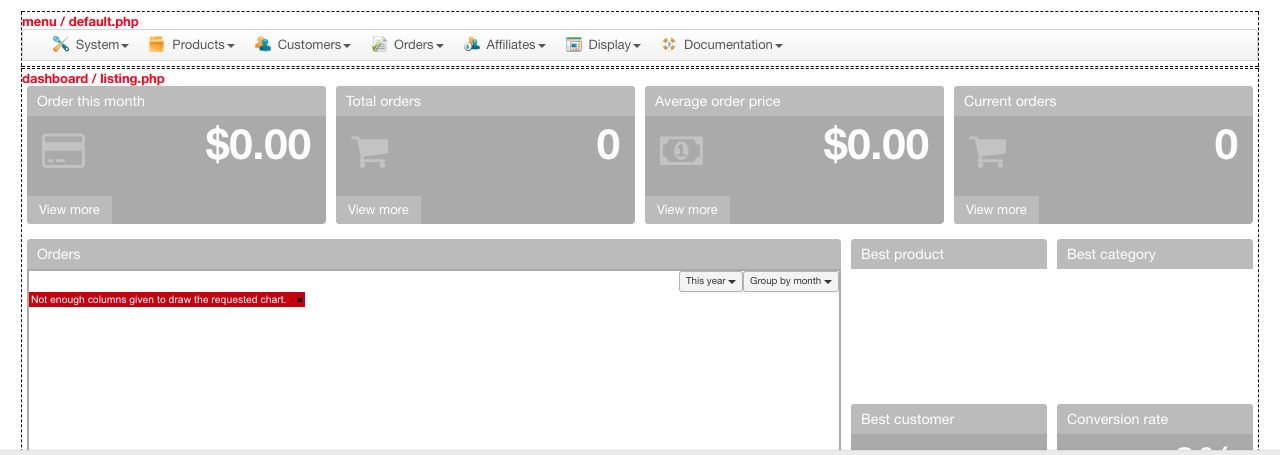Click the Display window icon

[x=574, y=44]
